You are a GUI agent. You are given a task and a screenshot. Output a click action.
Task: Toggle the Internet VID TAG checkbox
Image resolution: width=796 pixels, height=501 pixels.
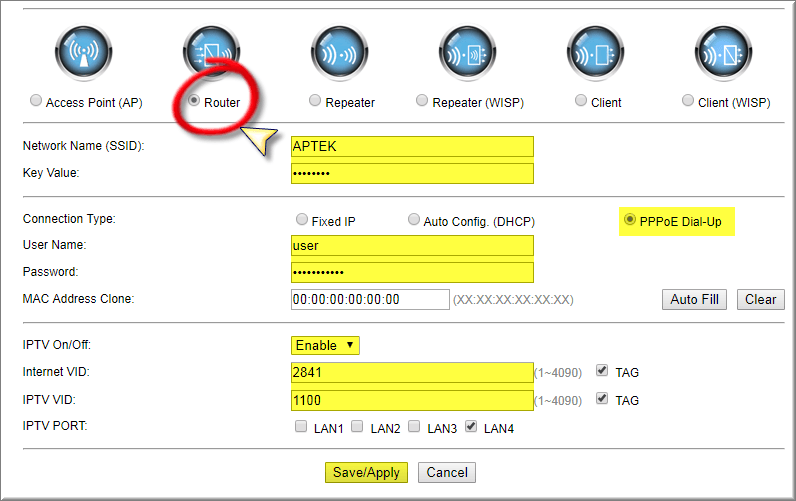[x=601, y=371]
